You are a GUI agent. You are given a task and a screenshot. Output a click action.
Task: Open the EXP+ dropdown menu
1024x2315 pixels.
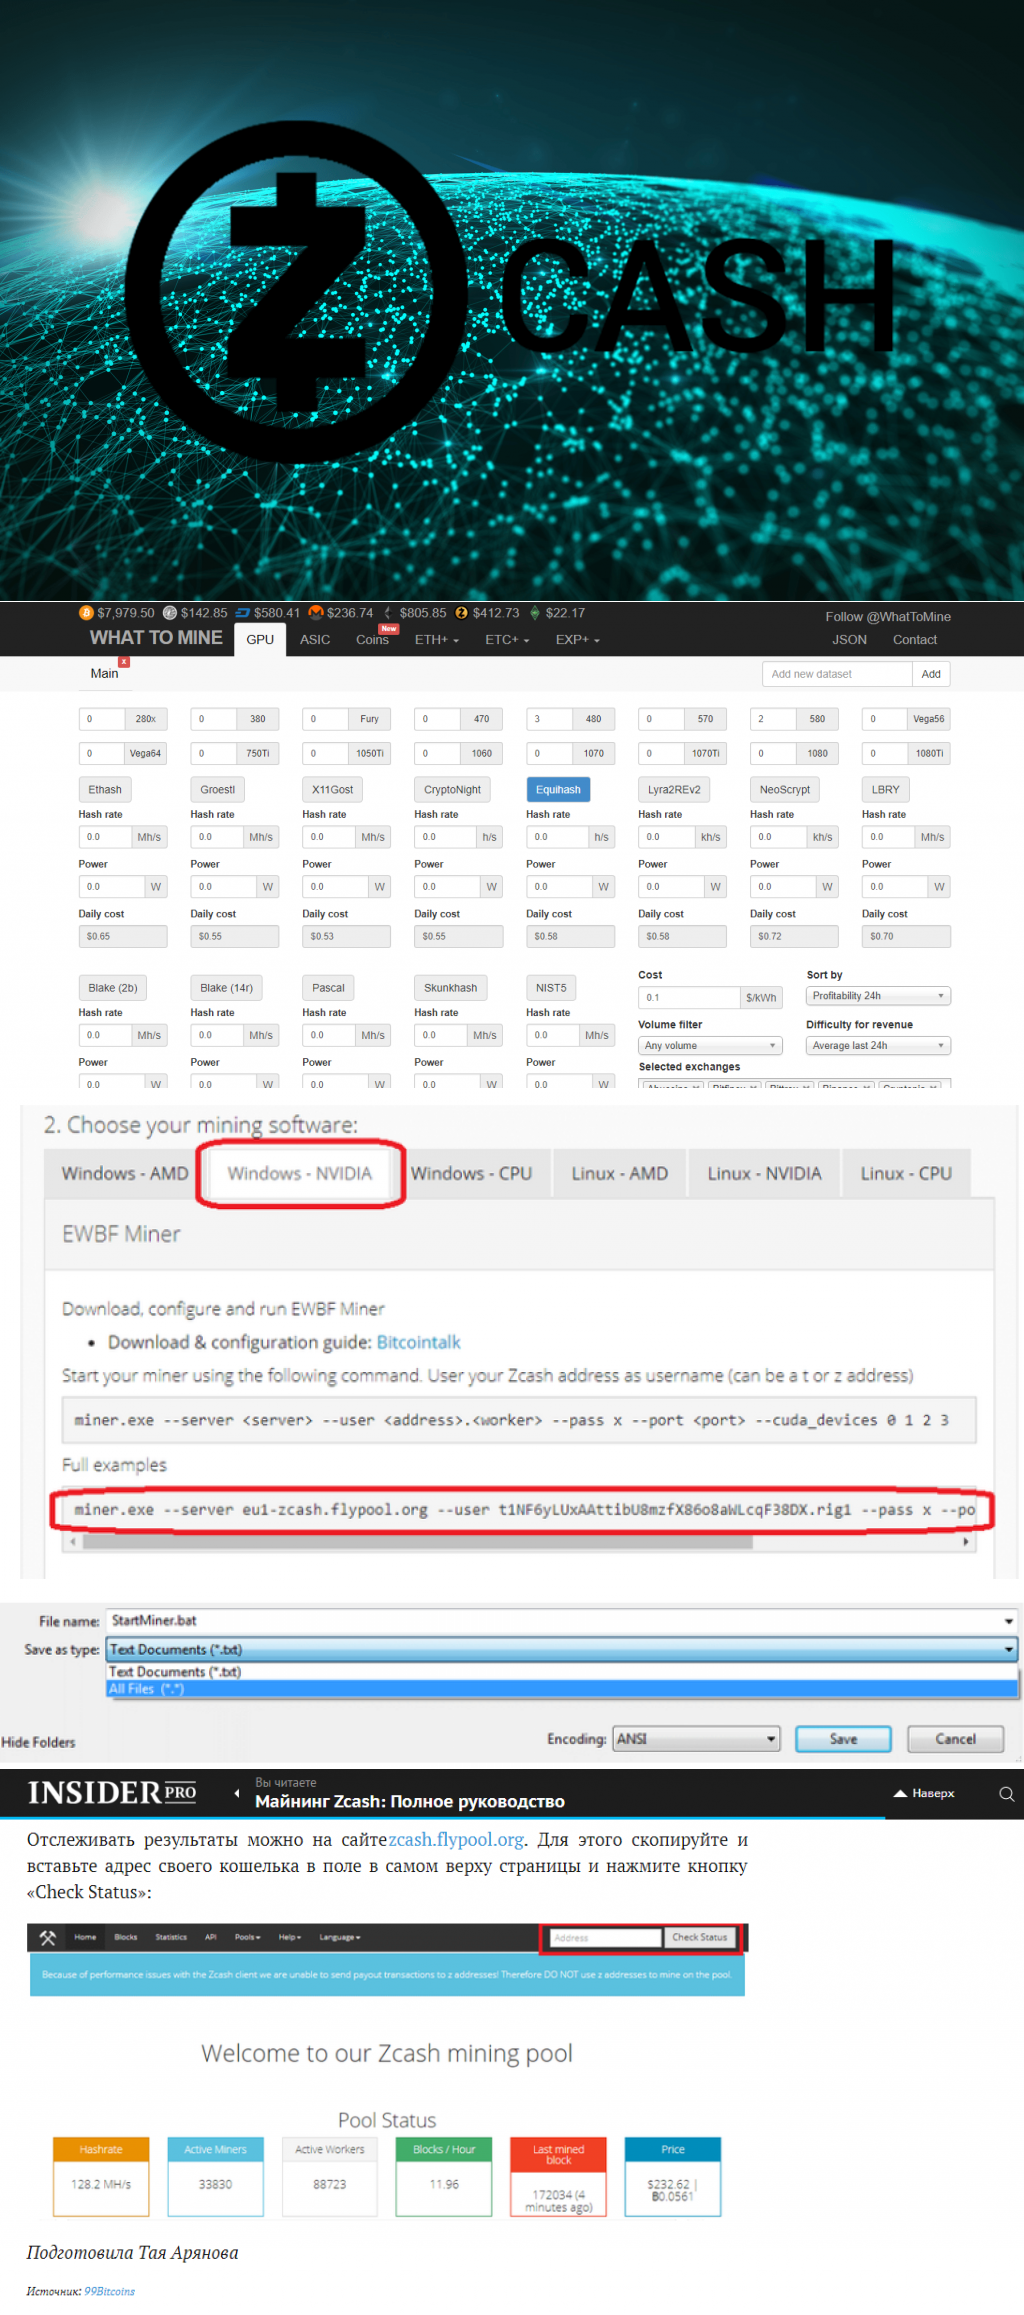(578, 640)
